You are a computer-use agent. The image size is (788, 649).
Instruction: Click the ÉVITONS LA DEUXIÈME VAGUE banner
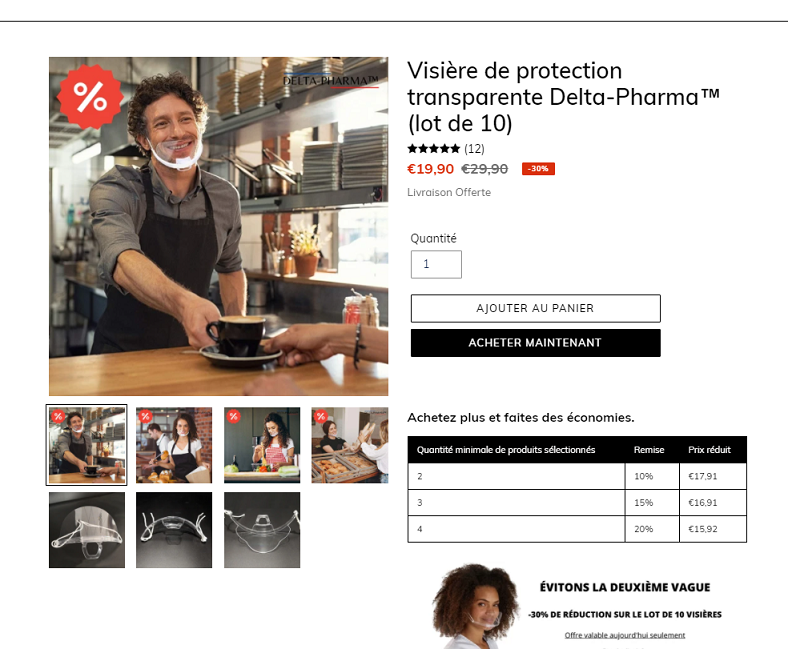pos(577,606)
